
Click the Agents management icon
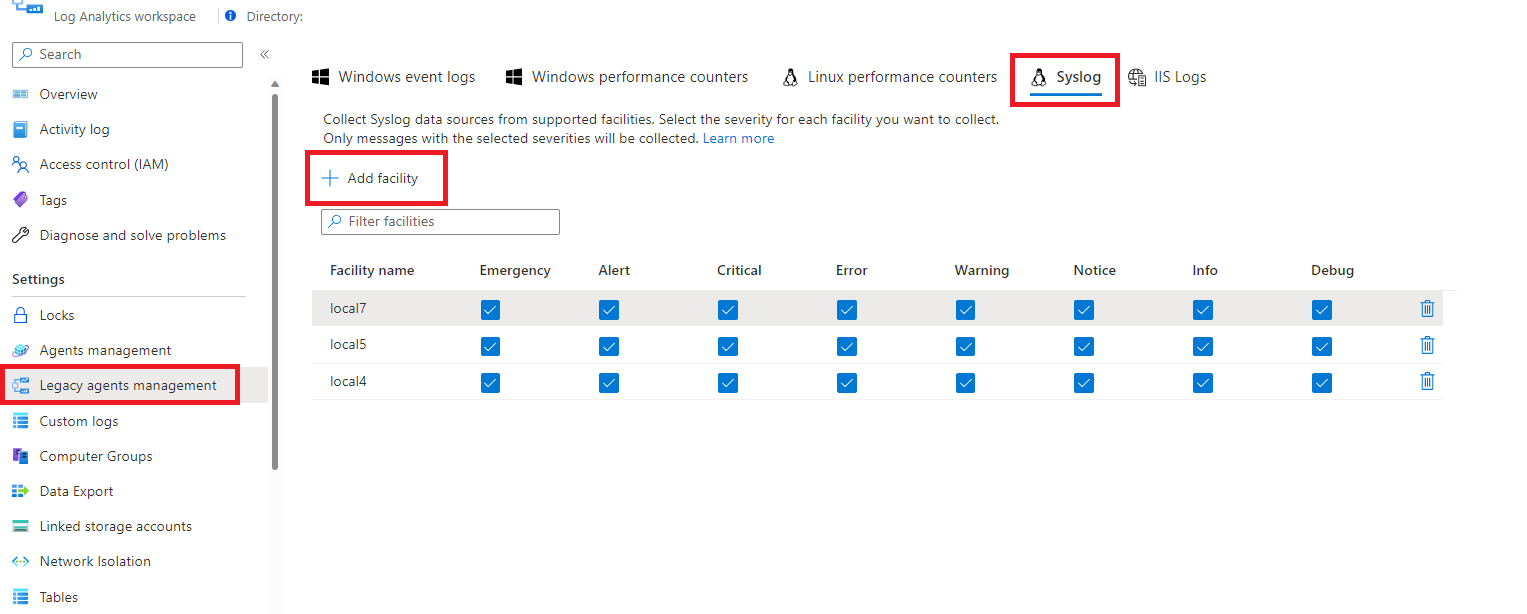click(x=20, y=350)
